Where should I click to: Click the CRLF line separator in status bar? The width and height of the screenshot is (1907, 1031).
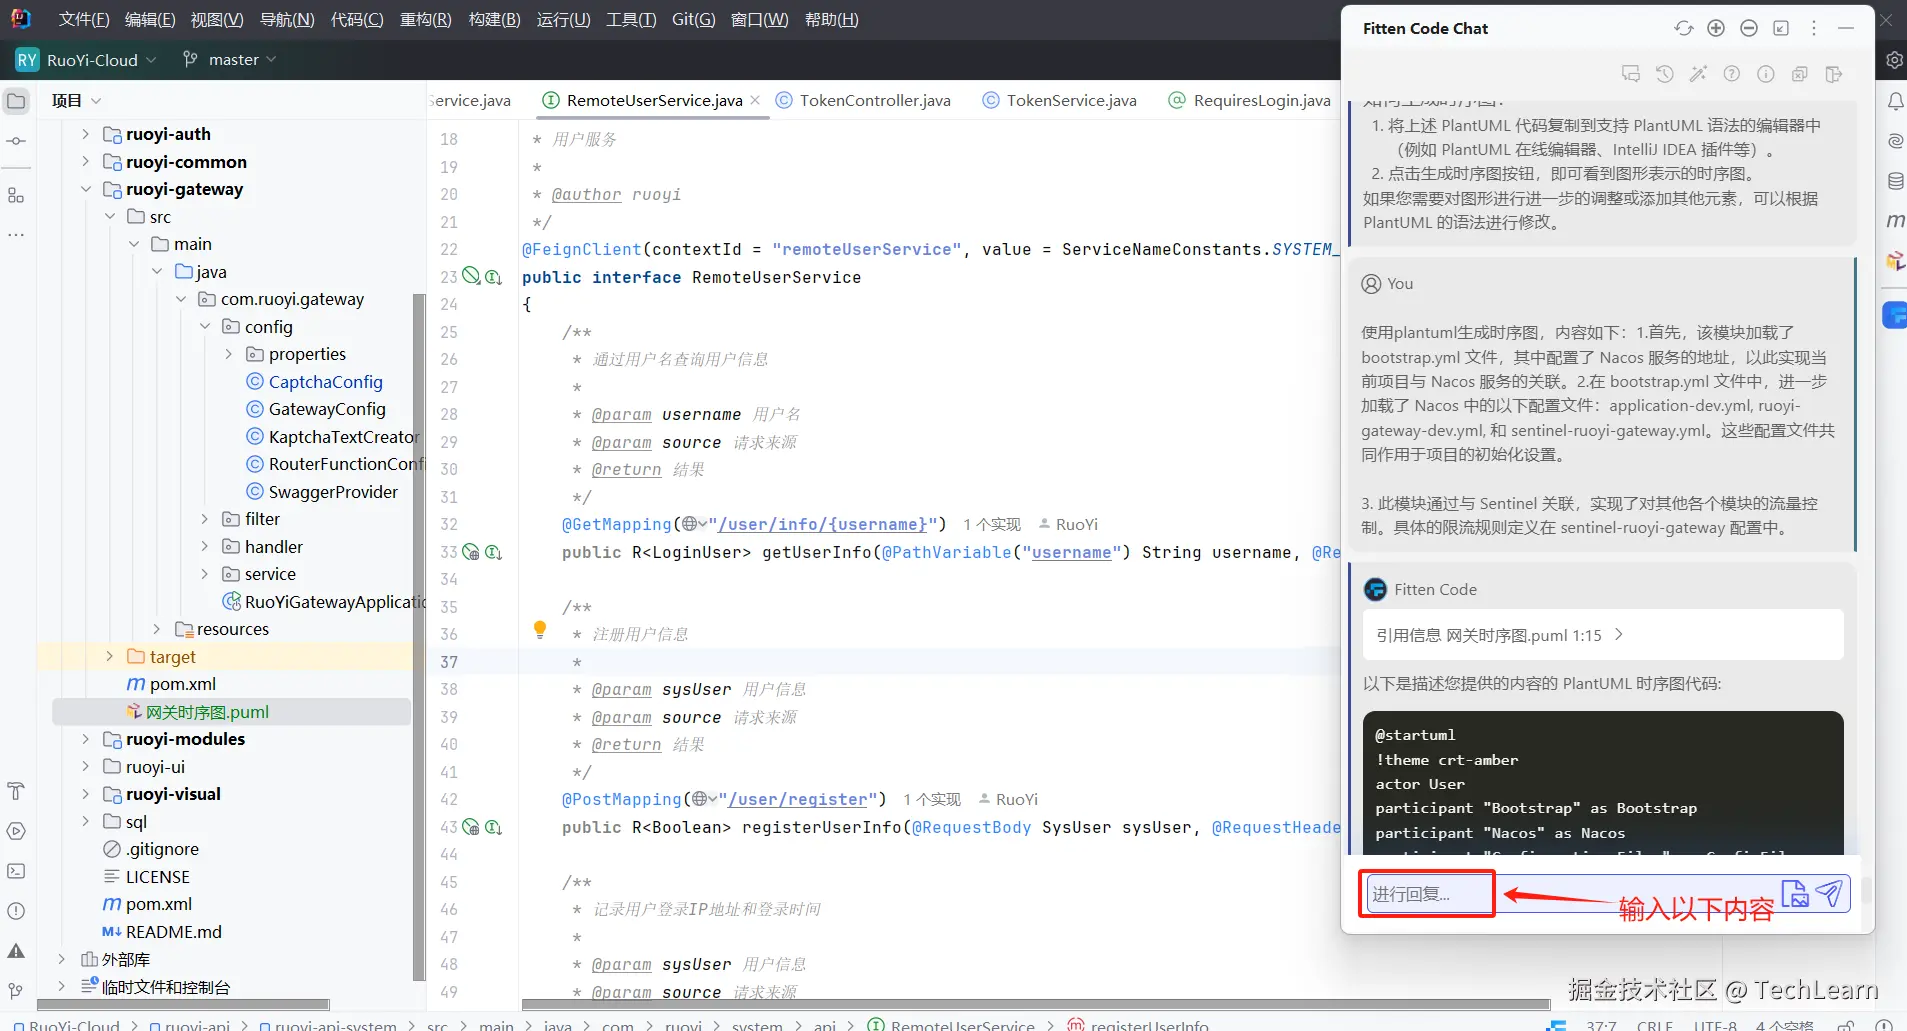click(1655, 1024)
